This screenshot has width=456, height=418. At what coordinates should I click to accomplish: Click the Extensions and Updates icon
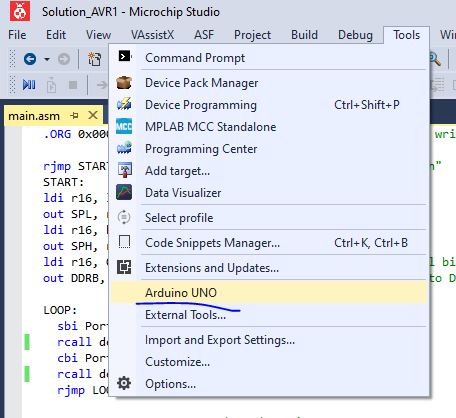124,267
